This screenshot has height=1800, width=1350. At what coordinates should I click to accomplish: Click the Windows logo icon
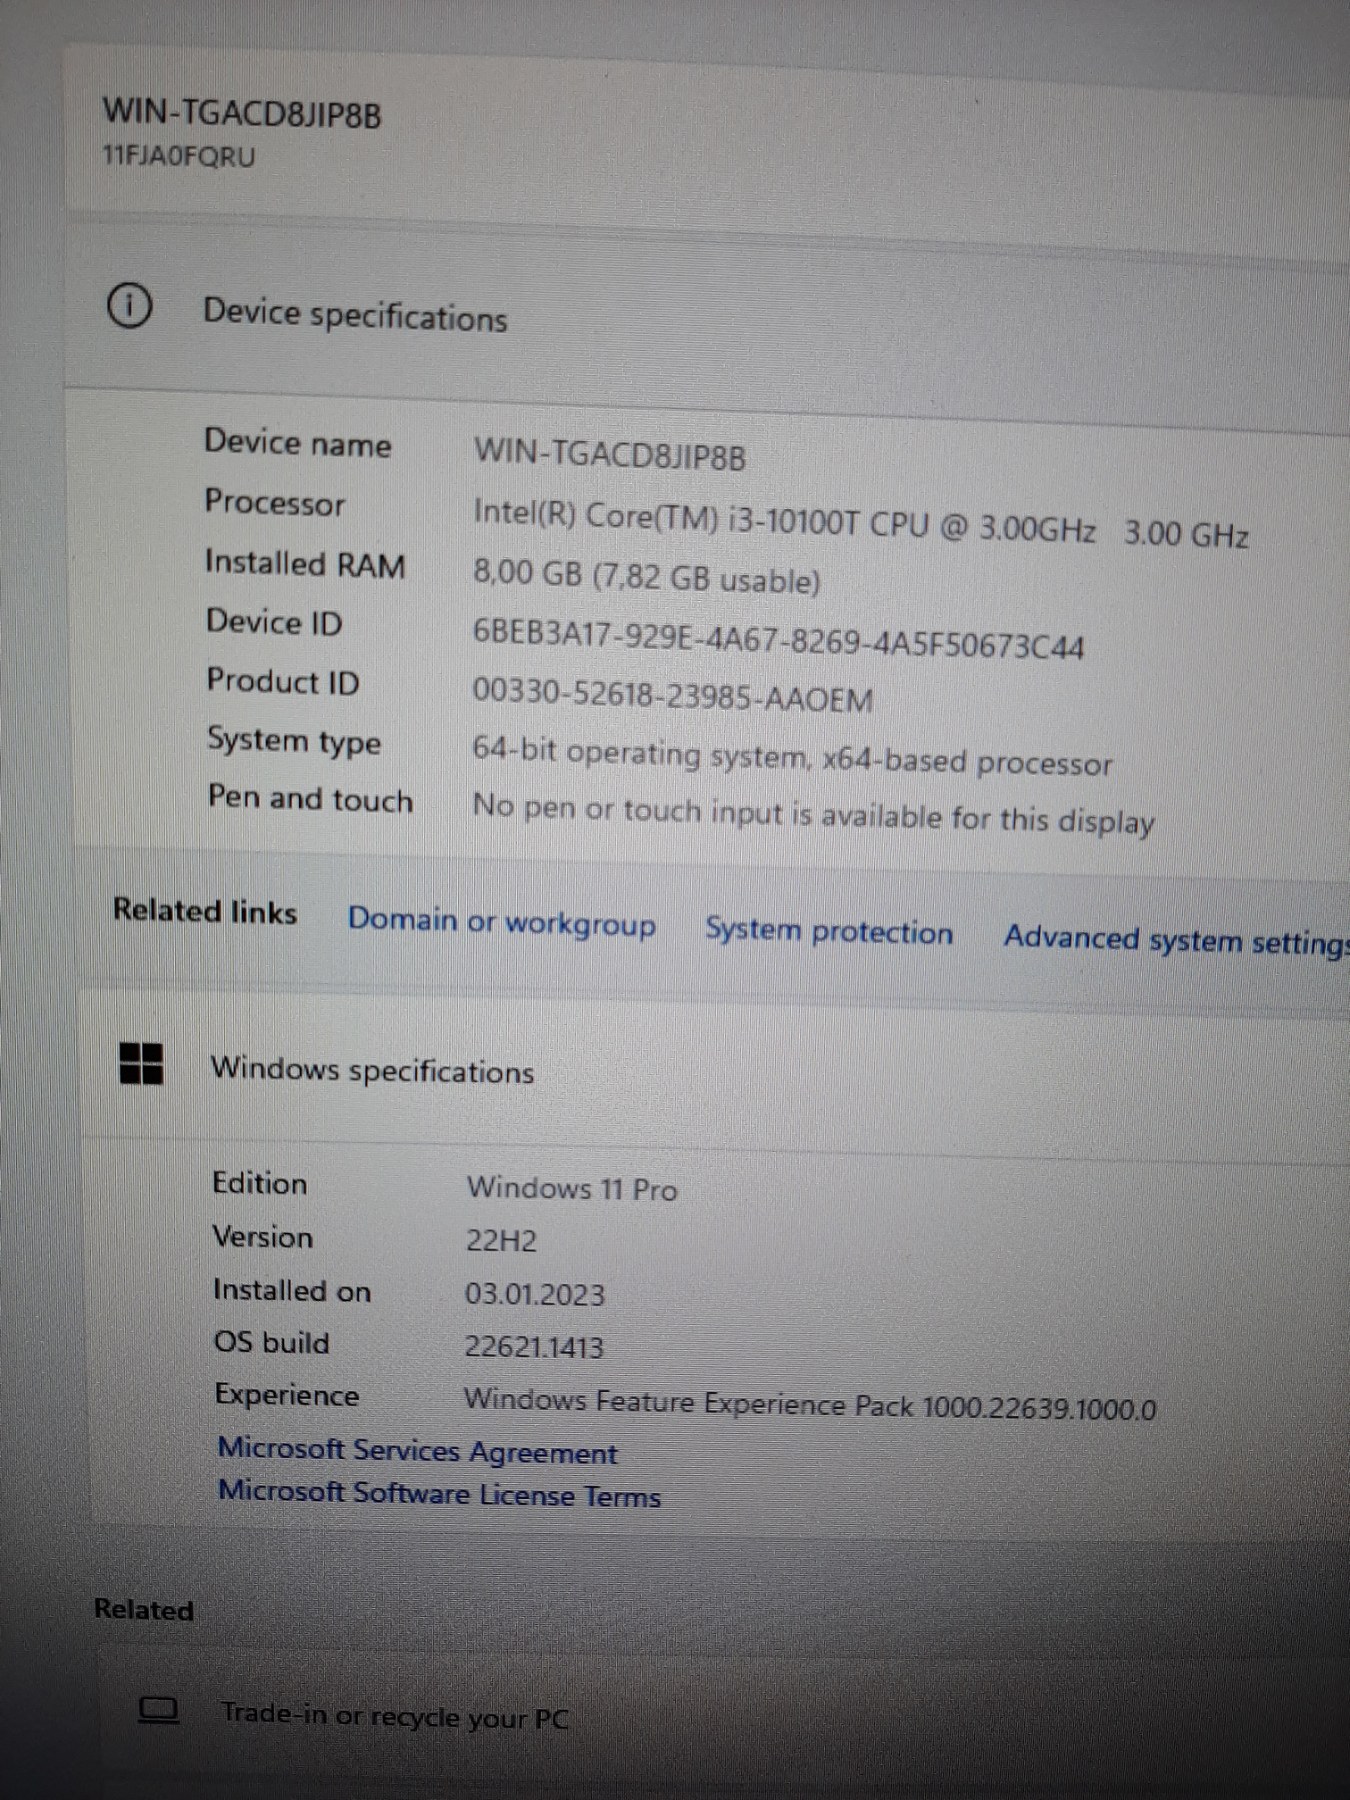point(141,1063)
